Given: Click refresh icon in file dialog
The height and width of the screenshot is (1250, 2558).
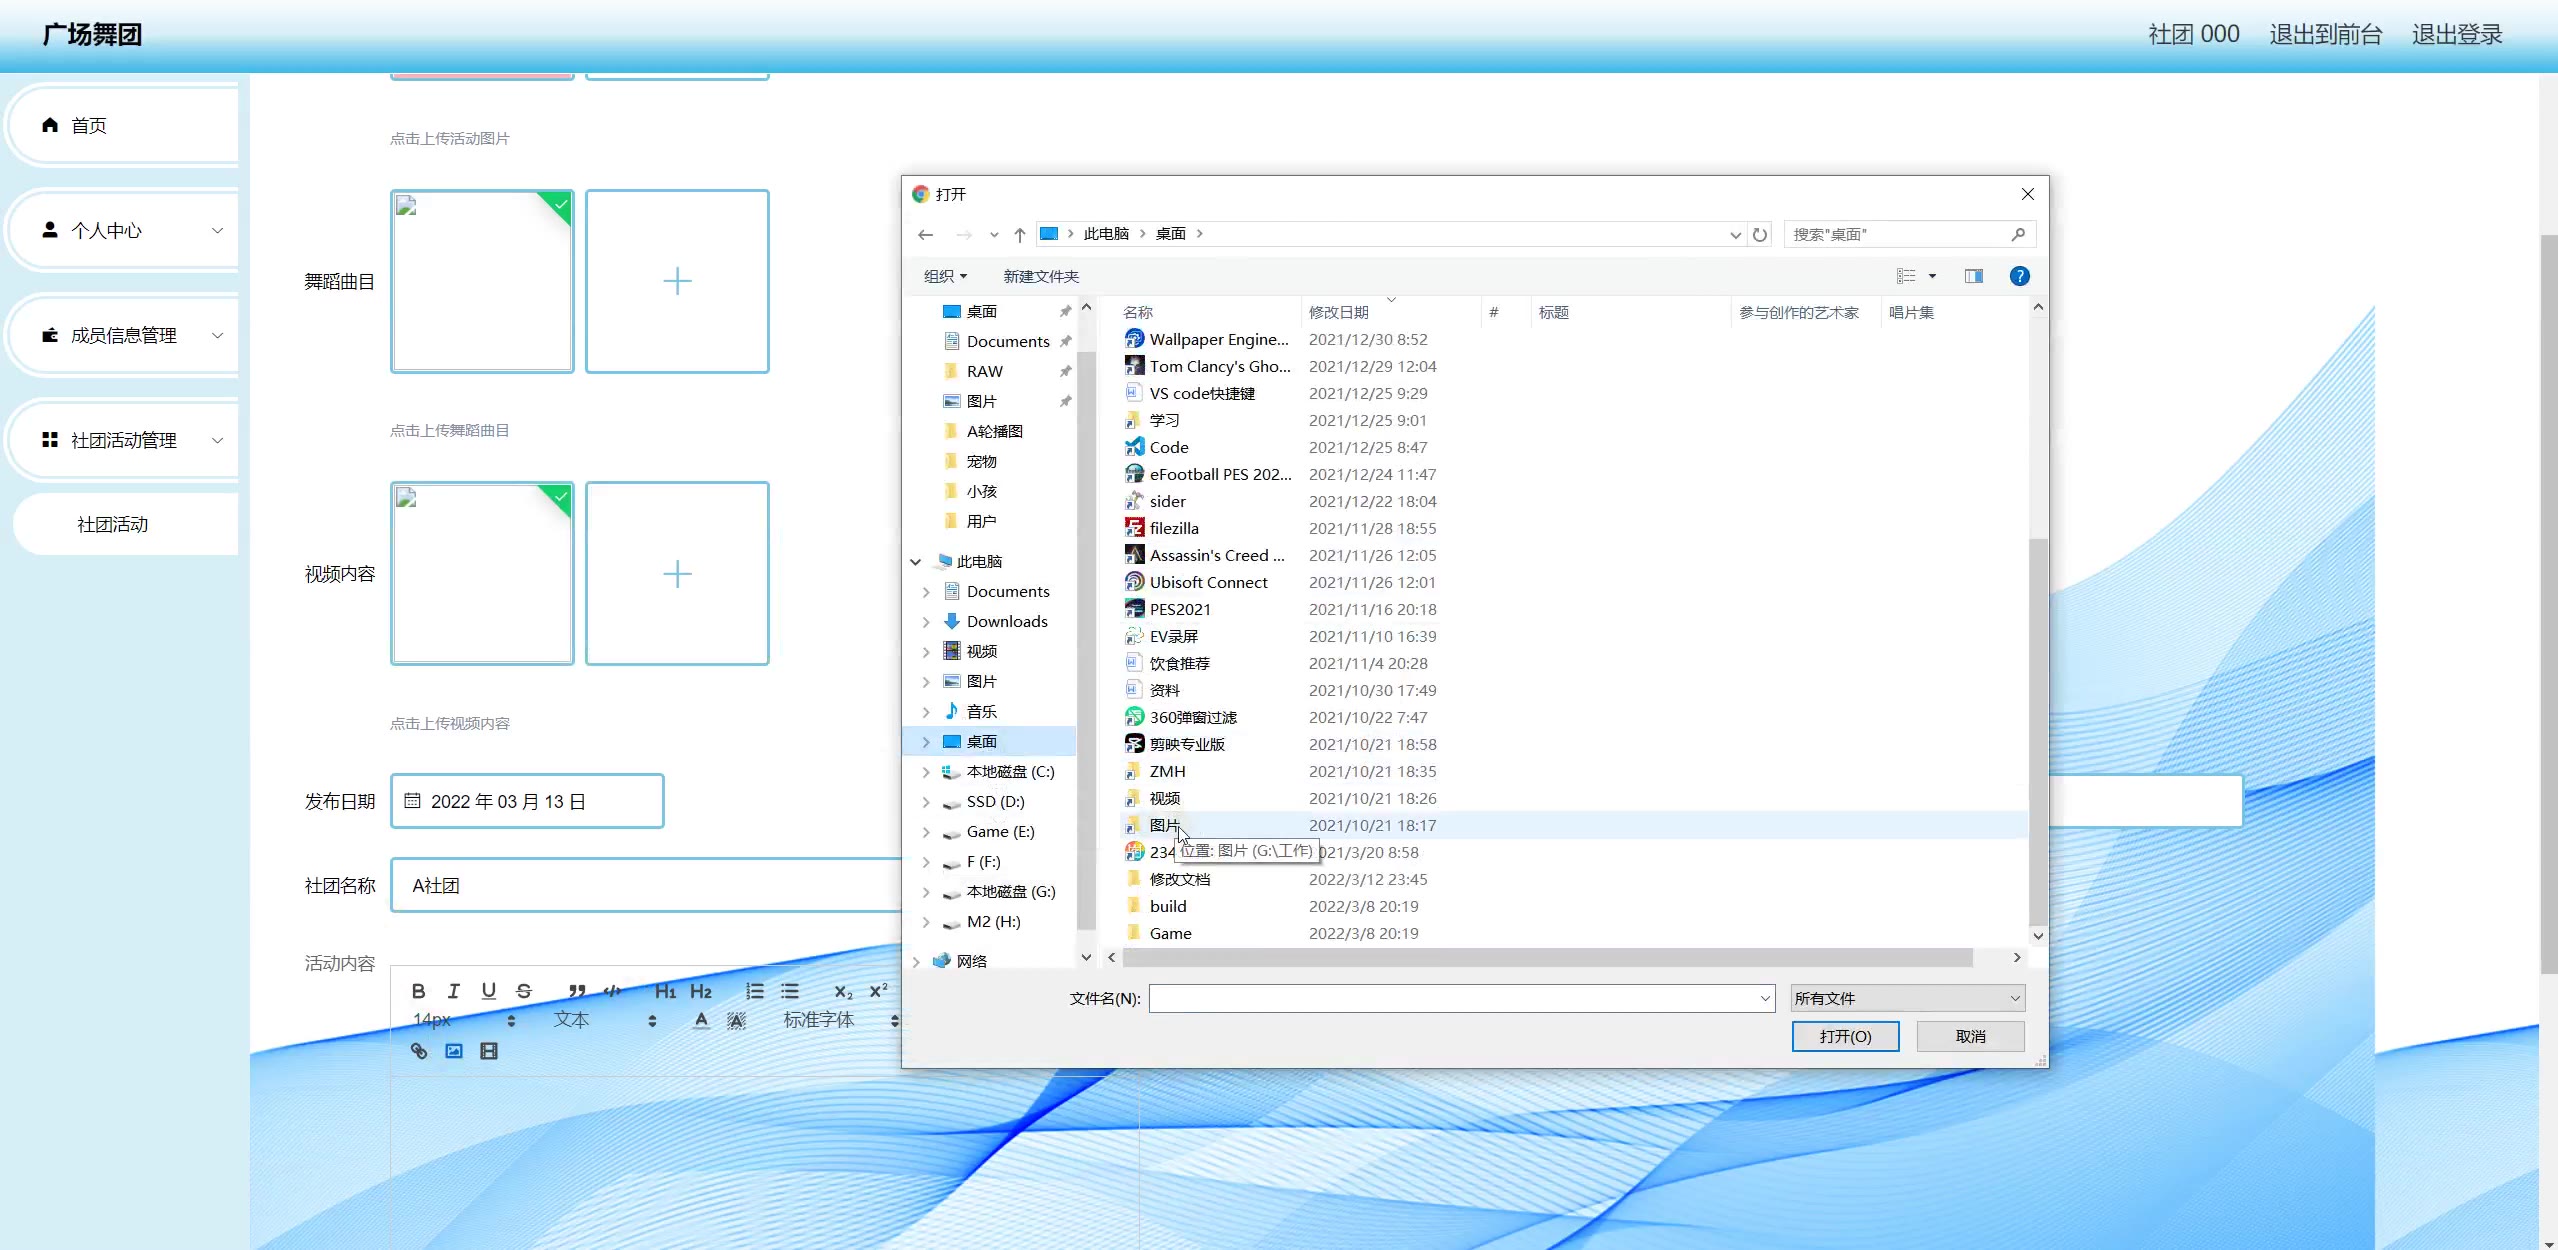Looking at the screenshot, I should coord(1760,234).
